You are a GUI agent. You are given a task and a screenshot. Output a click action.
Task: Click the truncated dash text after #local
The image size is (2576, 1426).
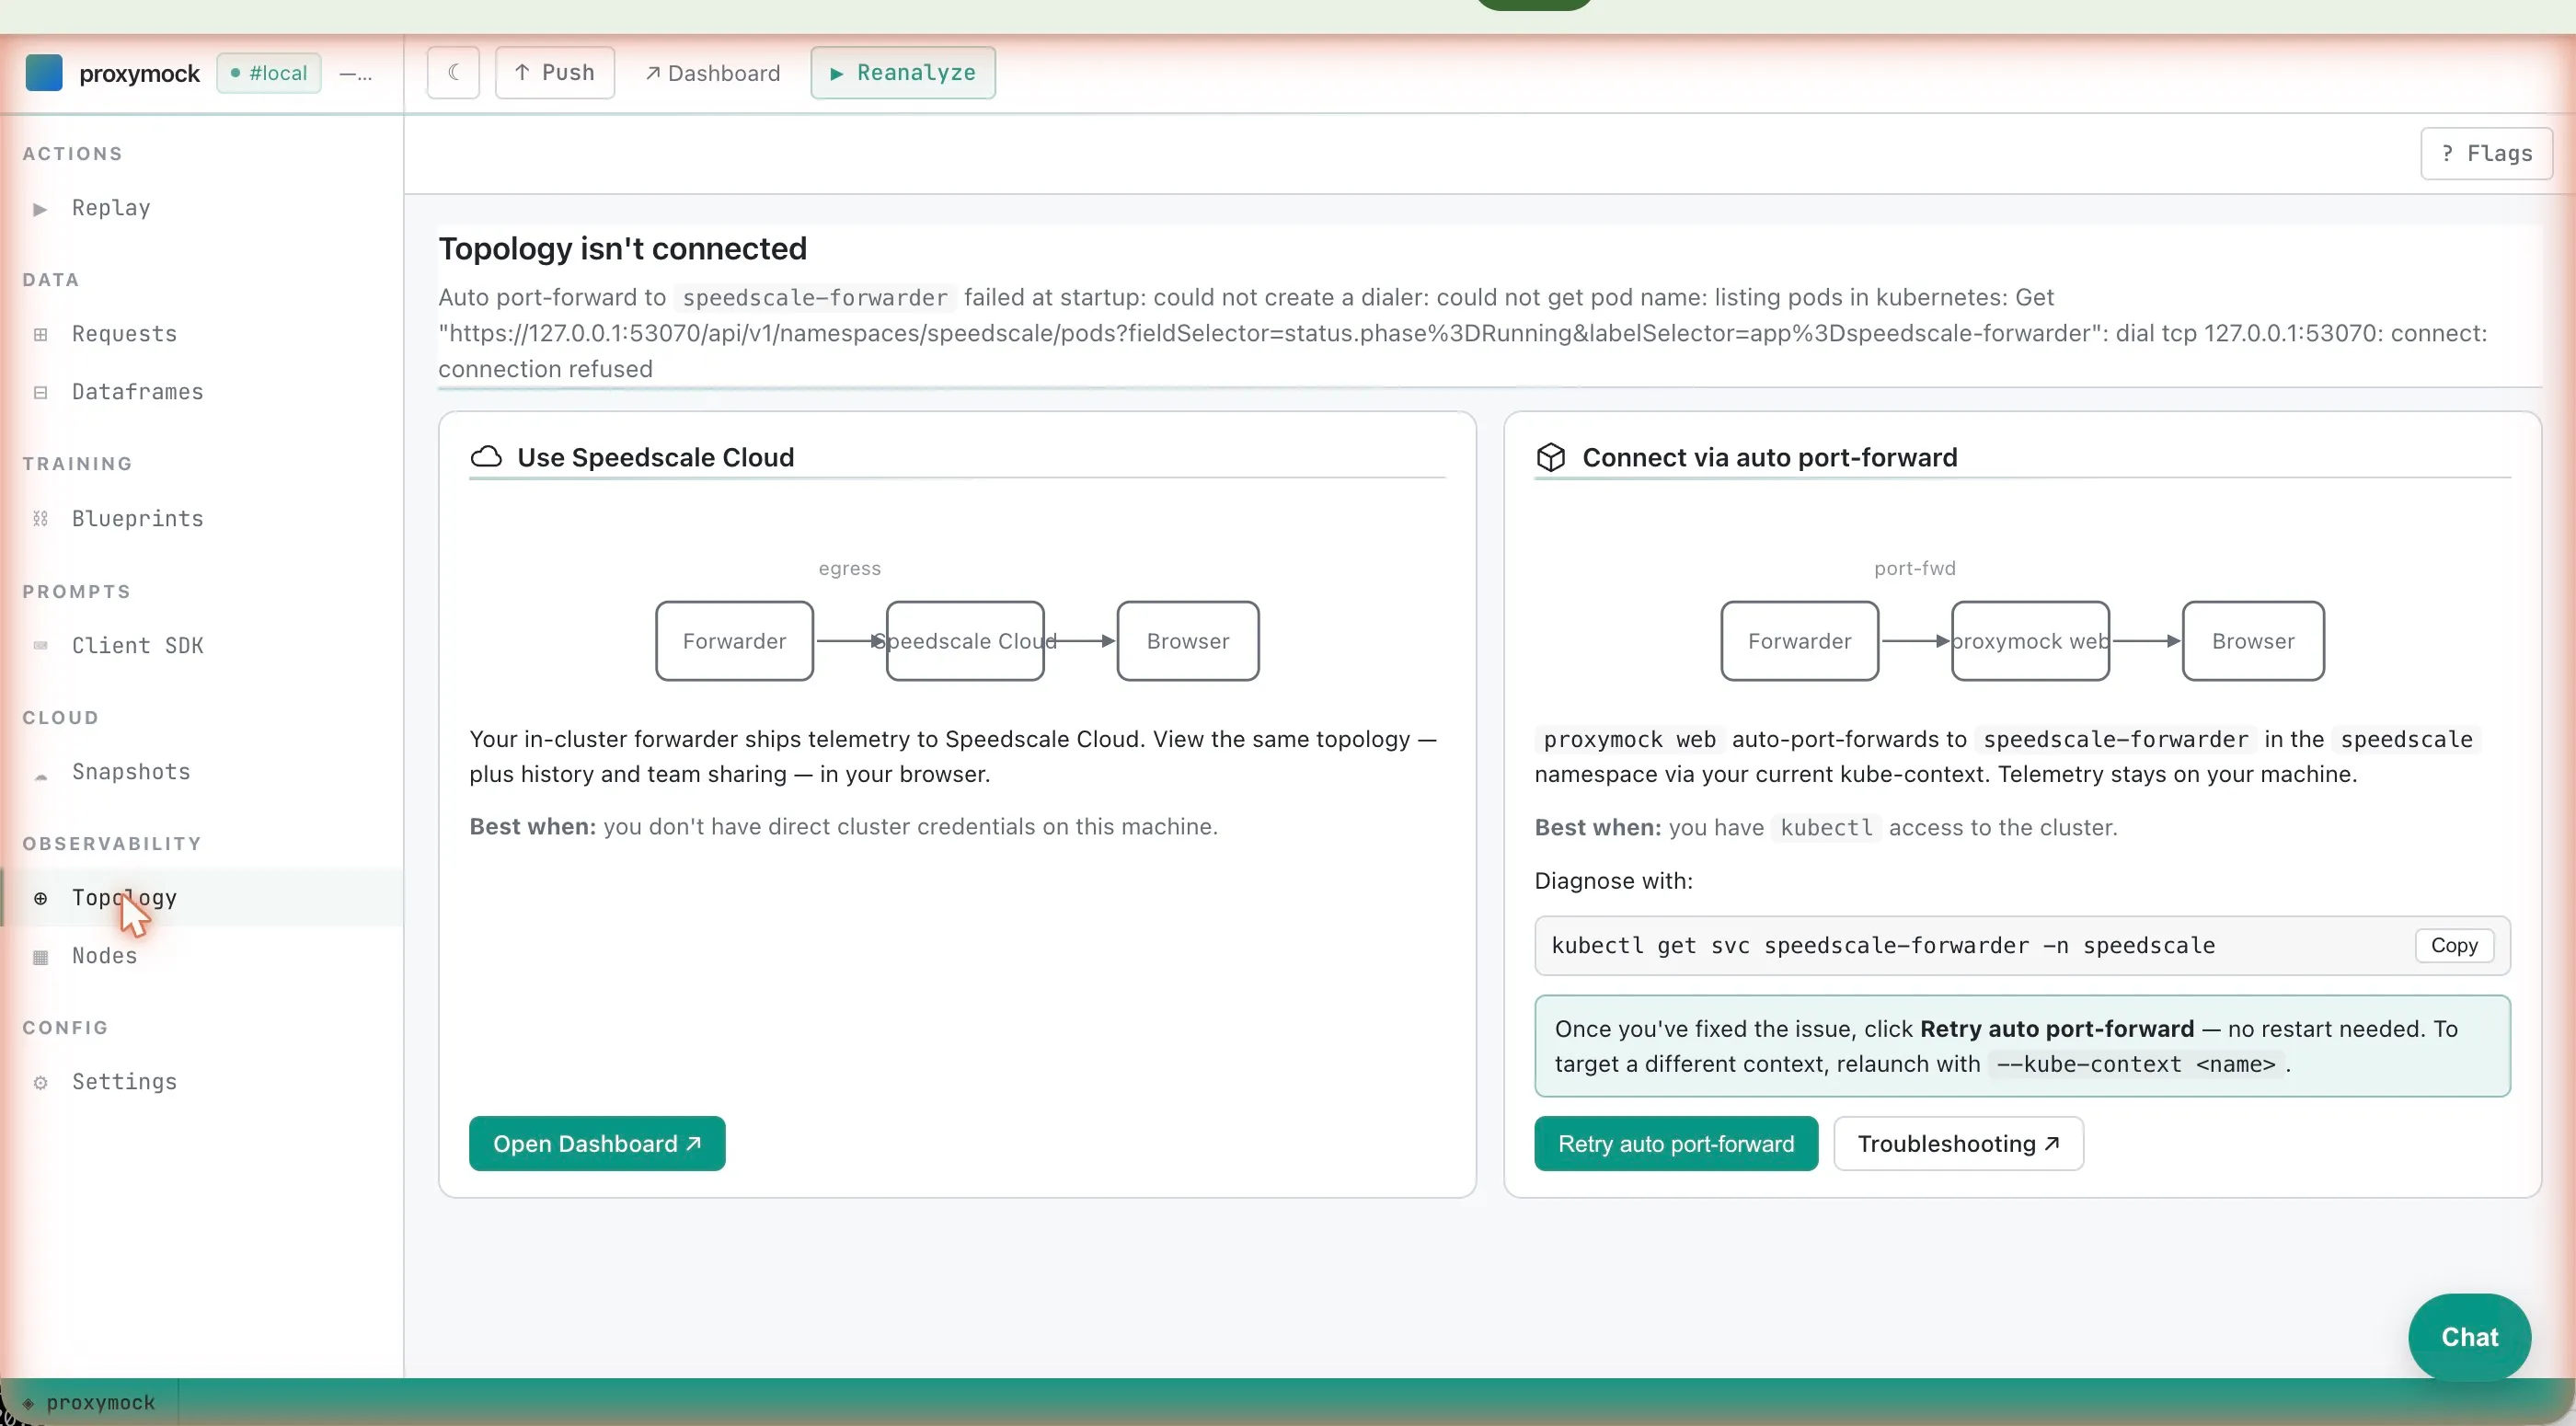coord(356,74)
